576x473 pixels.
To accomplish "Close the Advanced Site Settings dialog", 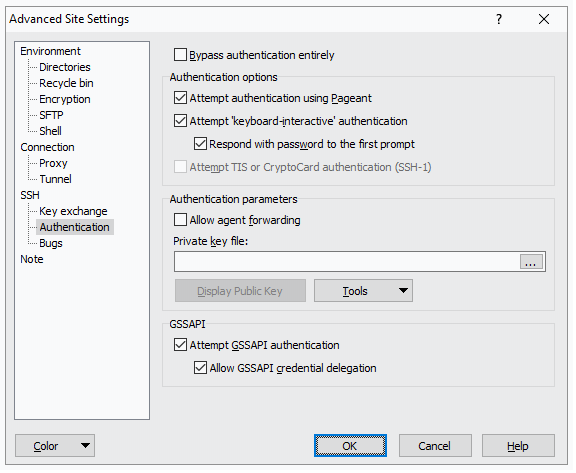I will (544, 19).
